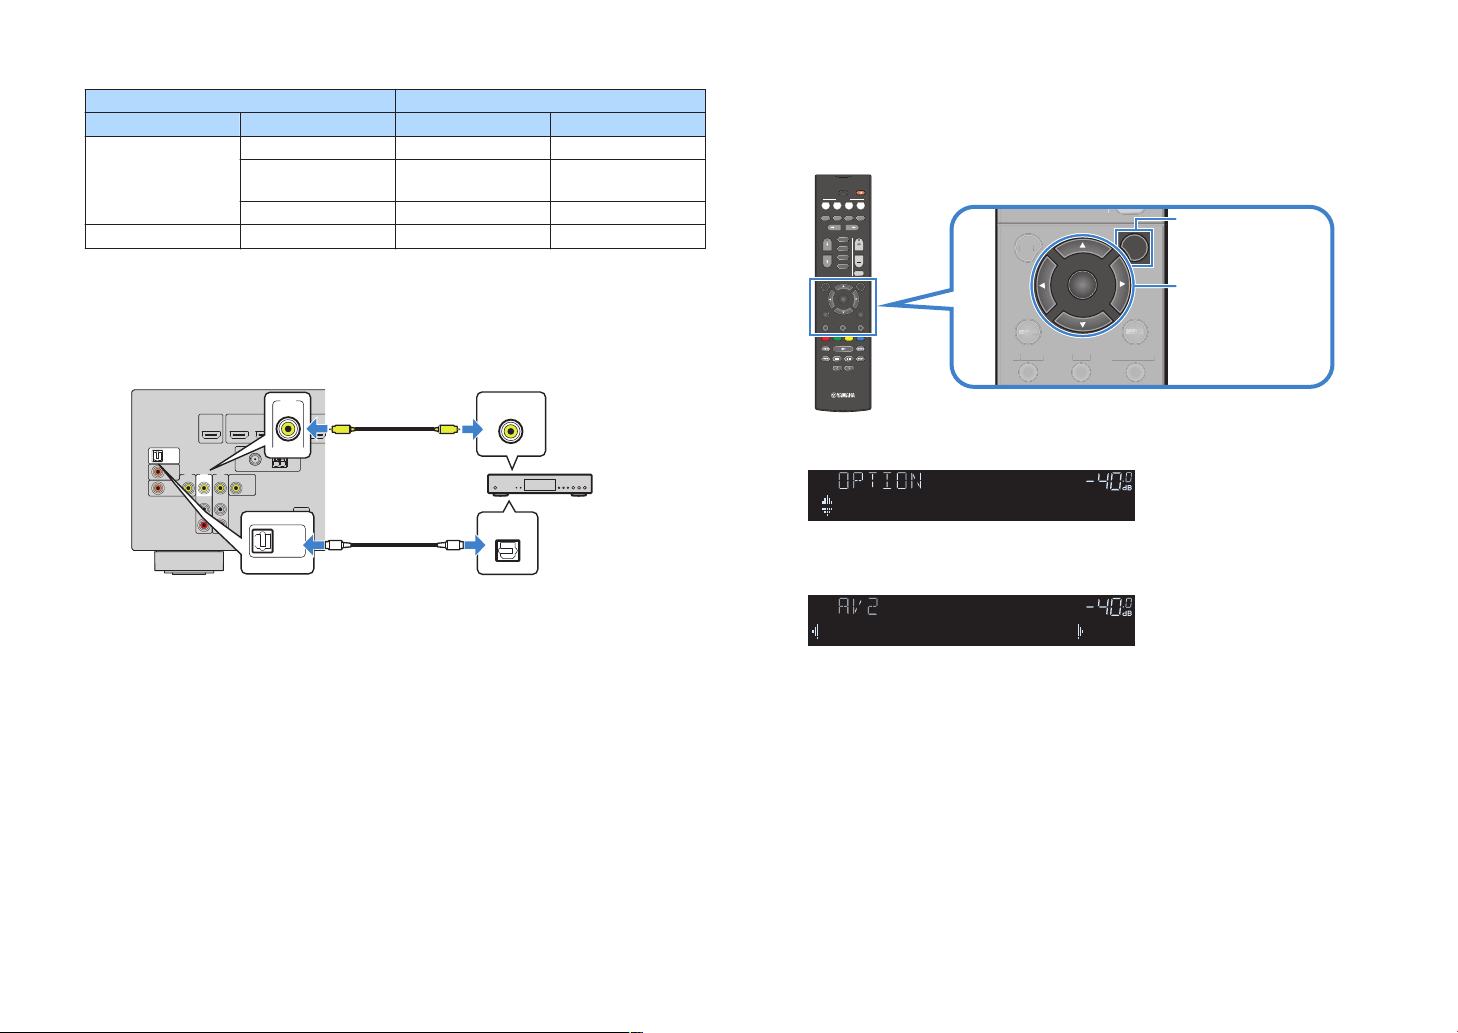
Task: Click the right cursor key on the enlarged remote
Action: tap(1121, 285)
